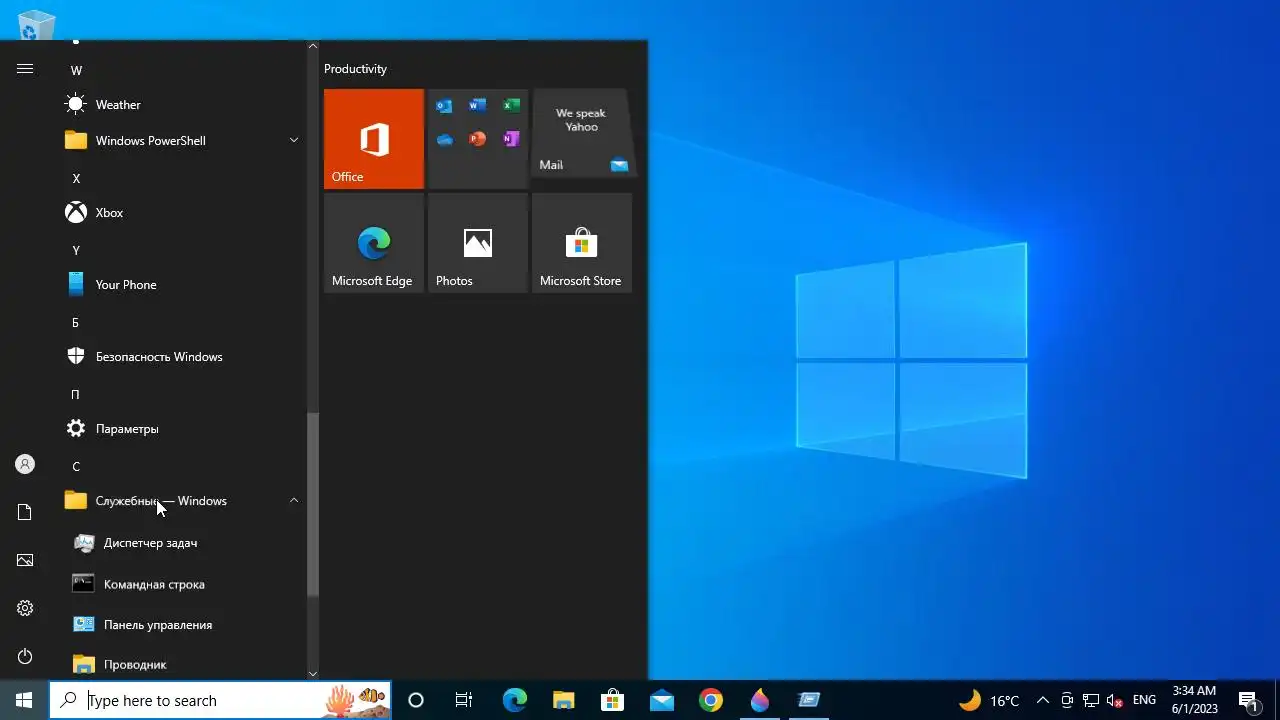
Task: Open the Mail live tile
Action: pyautogui.click(x=582, y=134)
